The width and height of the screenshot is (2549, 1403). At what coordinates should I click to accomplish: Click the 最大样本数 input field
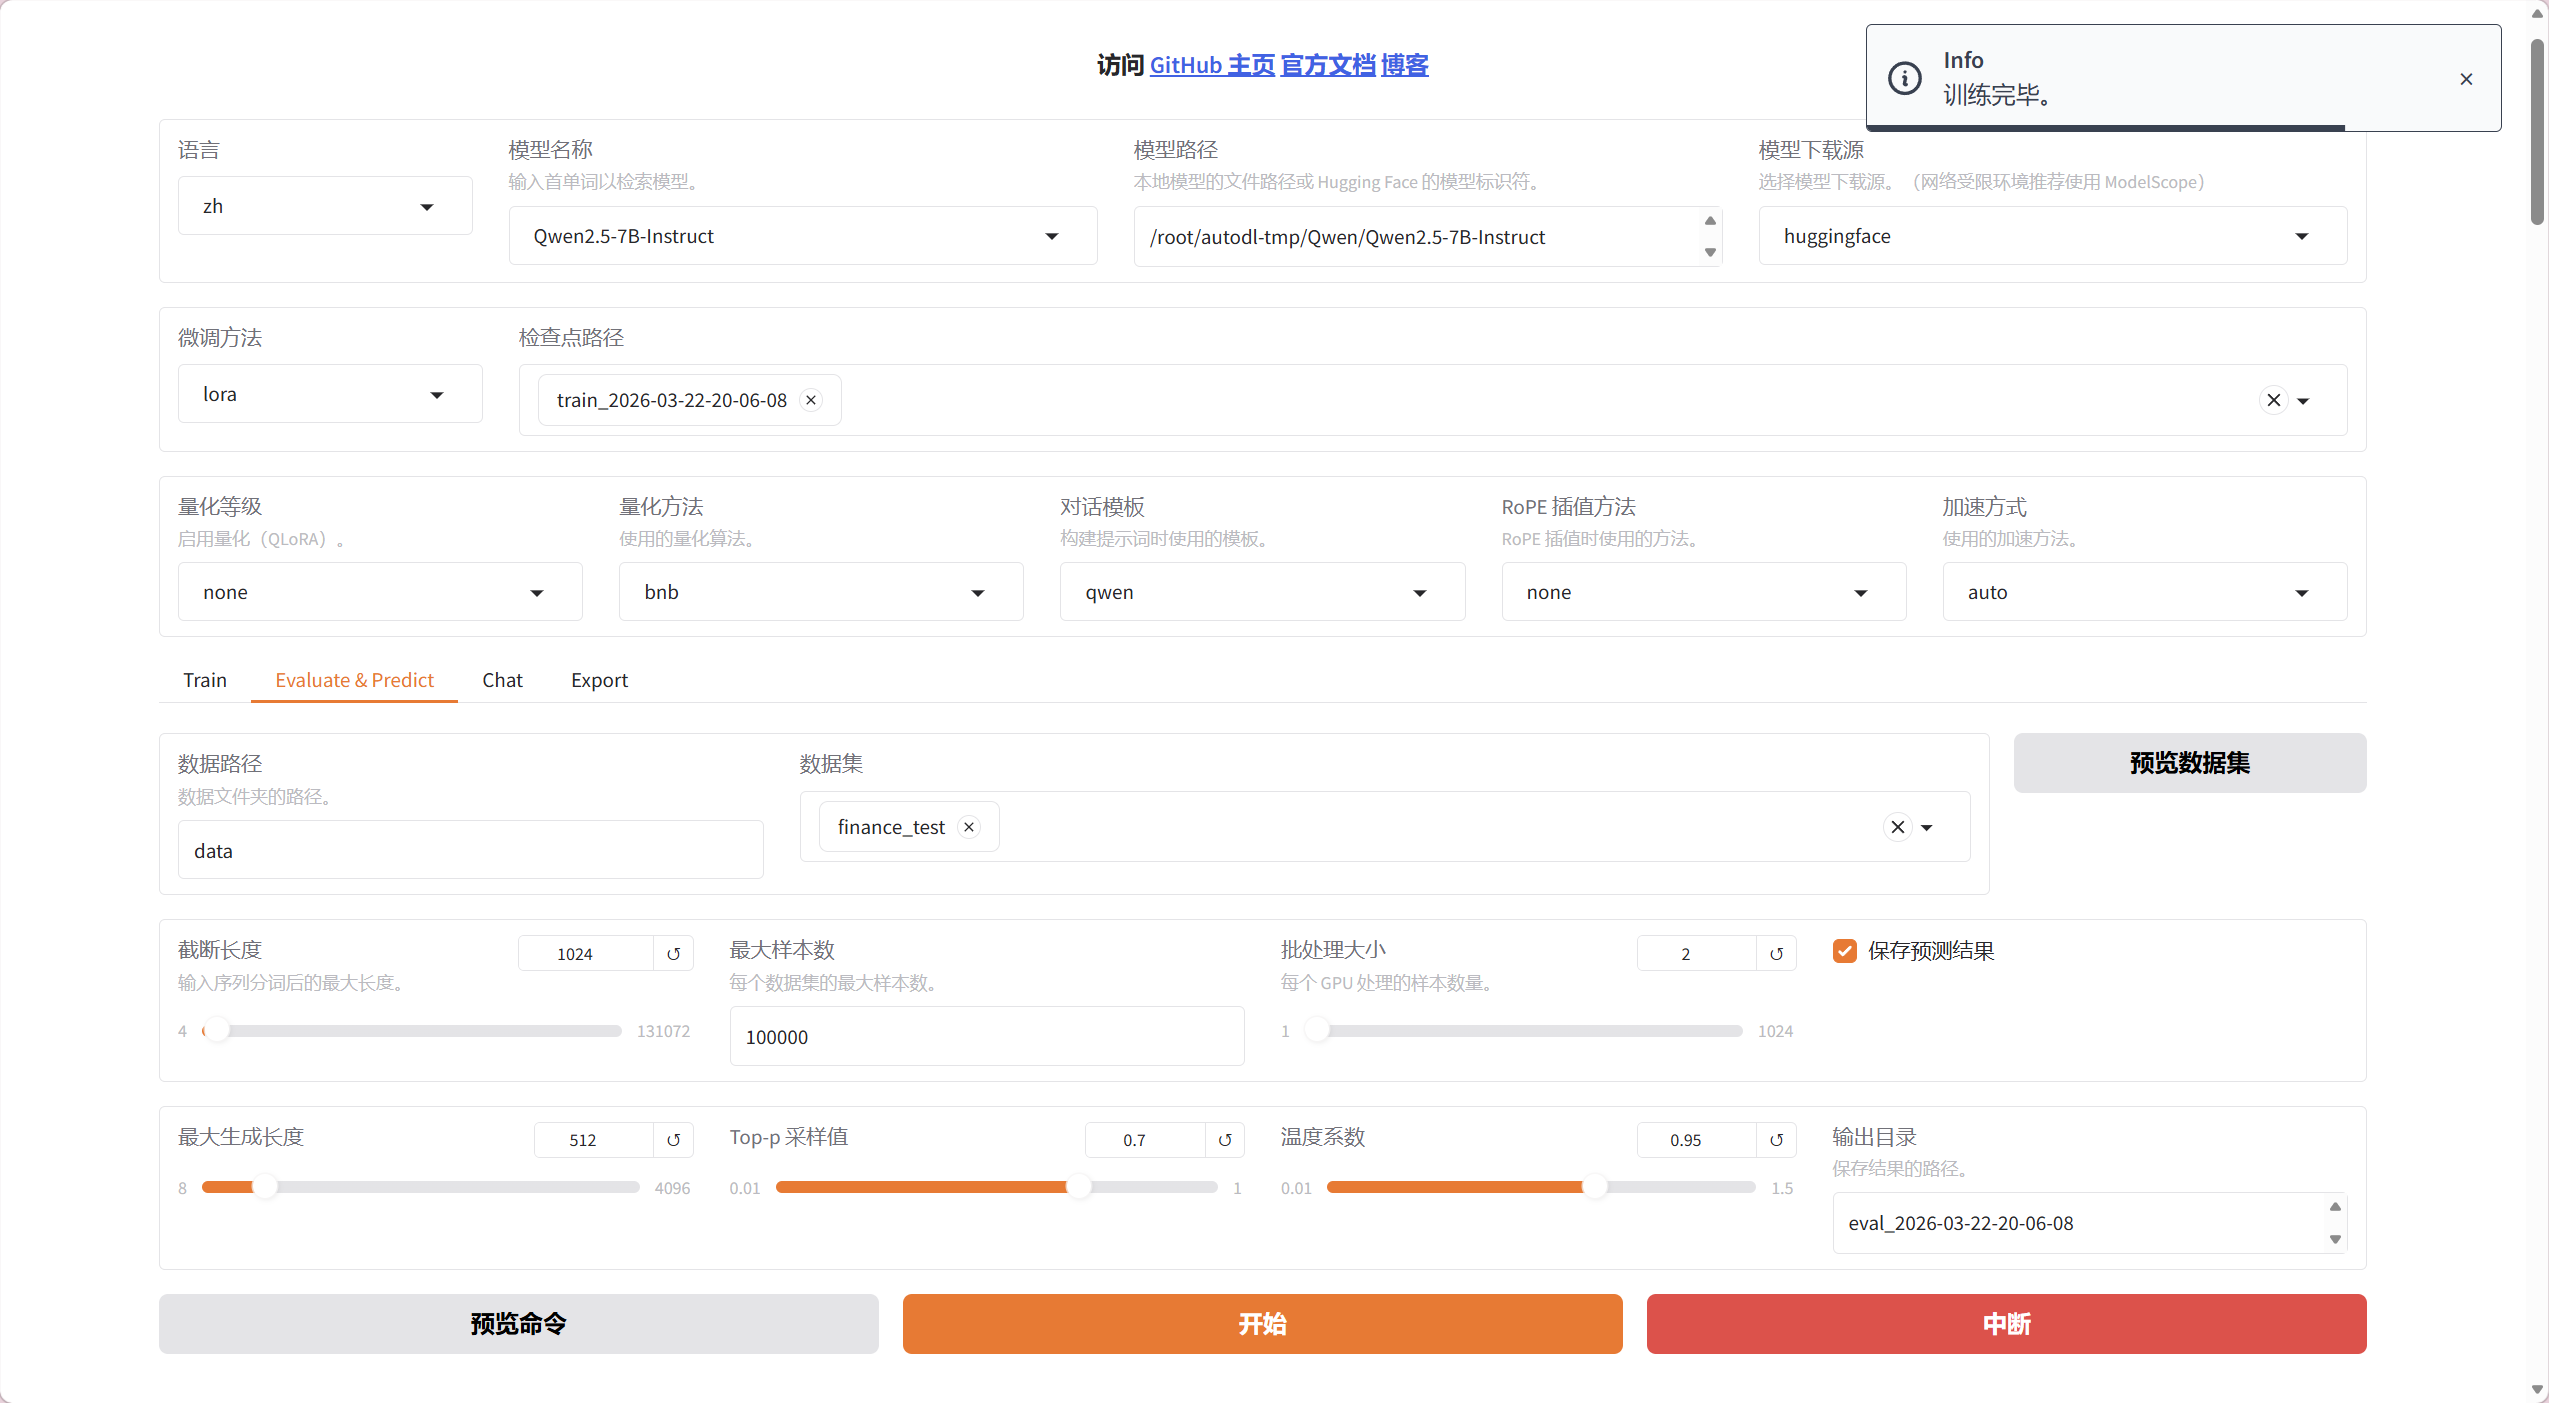986,1037
